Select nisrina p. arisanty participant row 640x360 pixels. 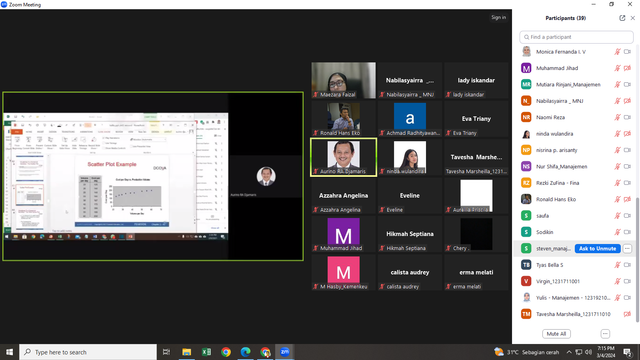tap(576, 150)
